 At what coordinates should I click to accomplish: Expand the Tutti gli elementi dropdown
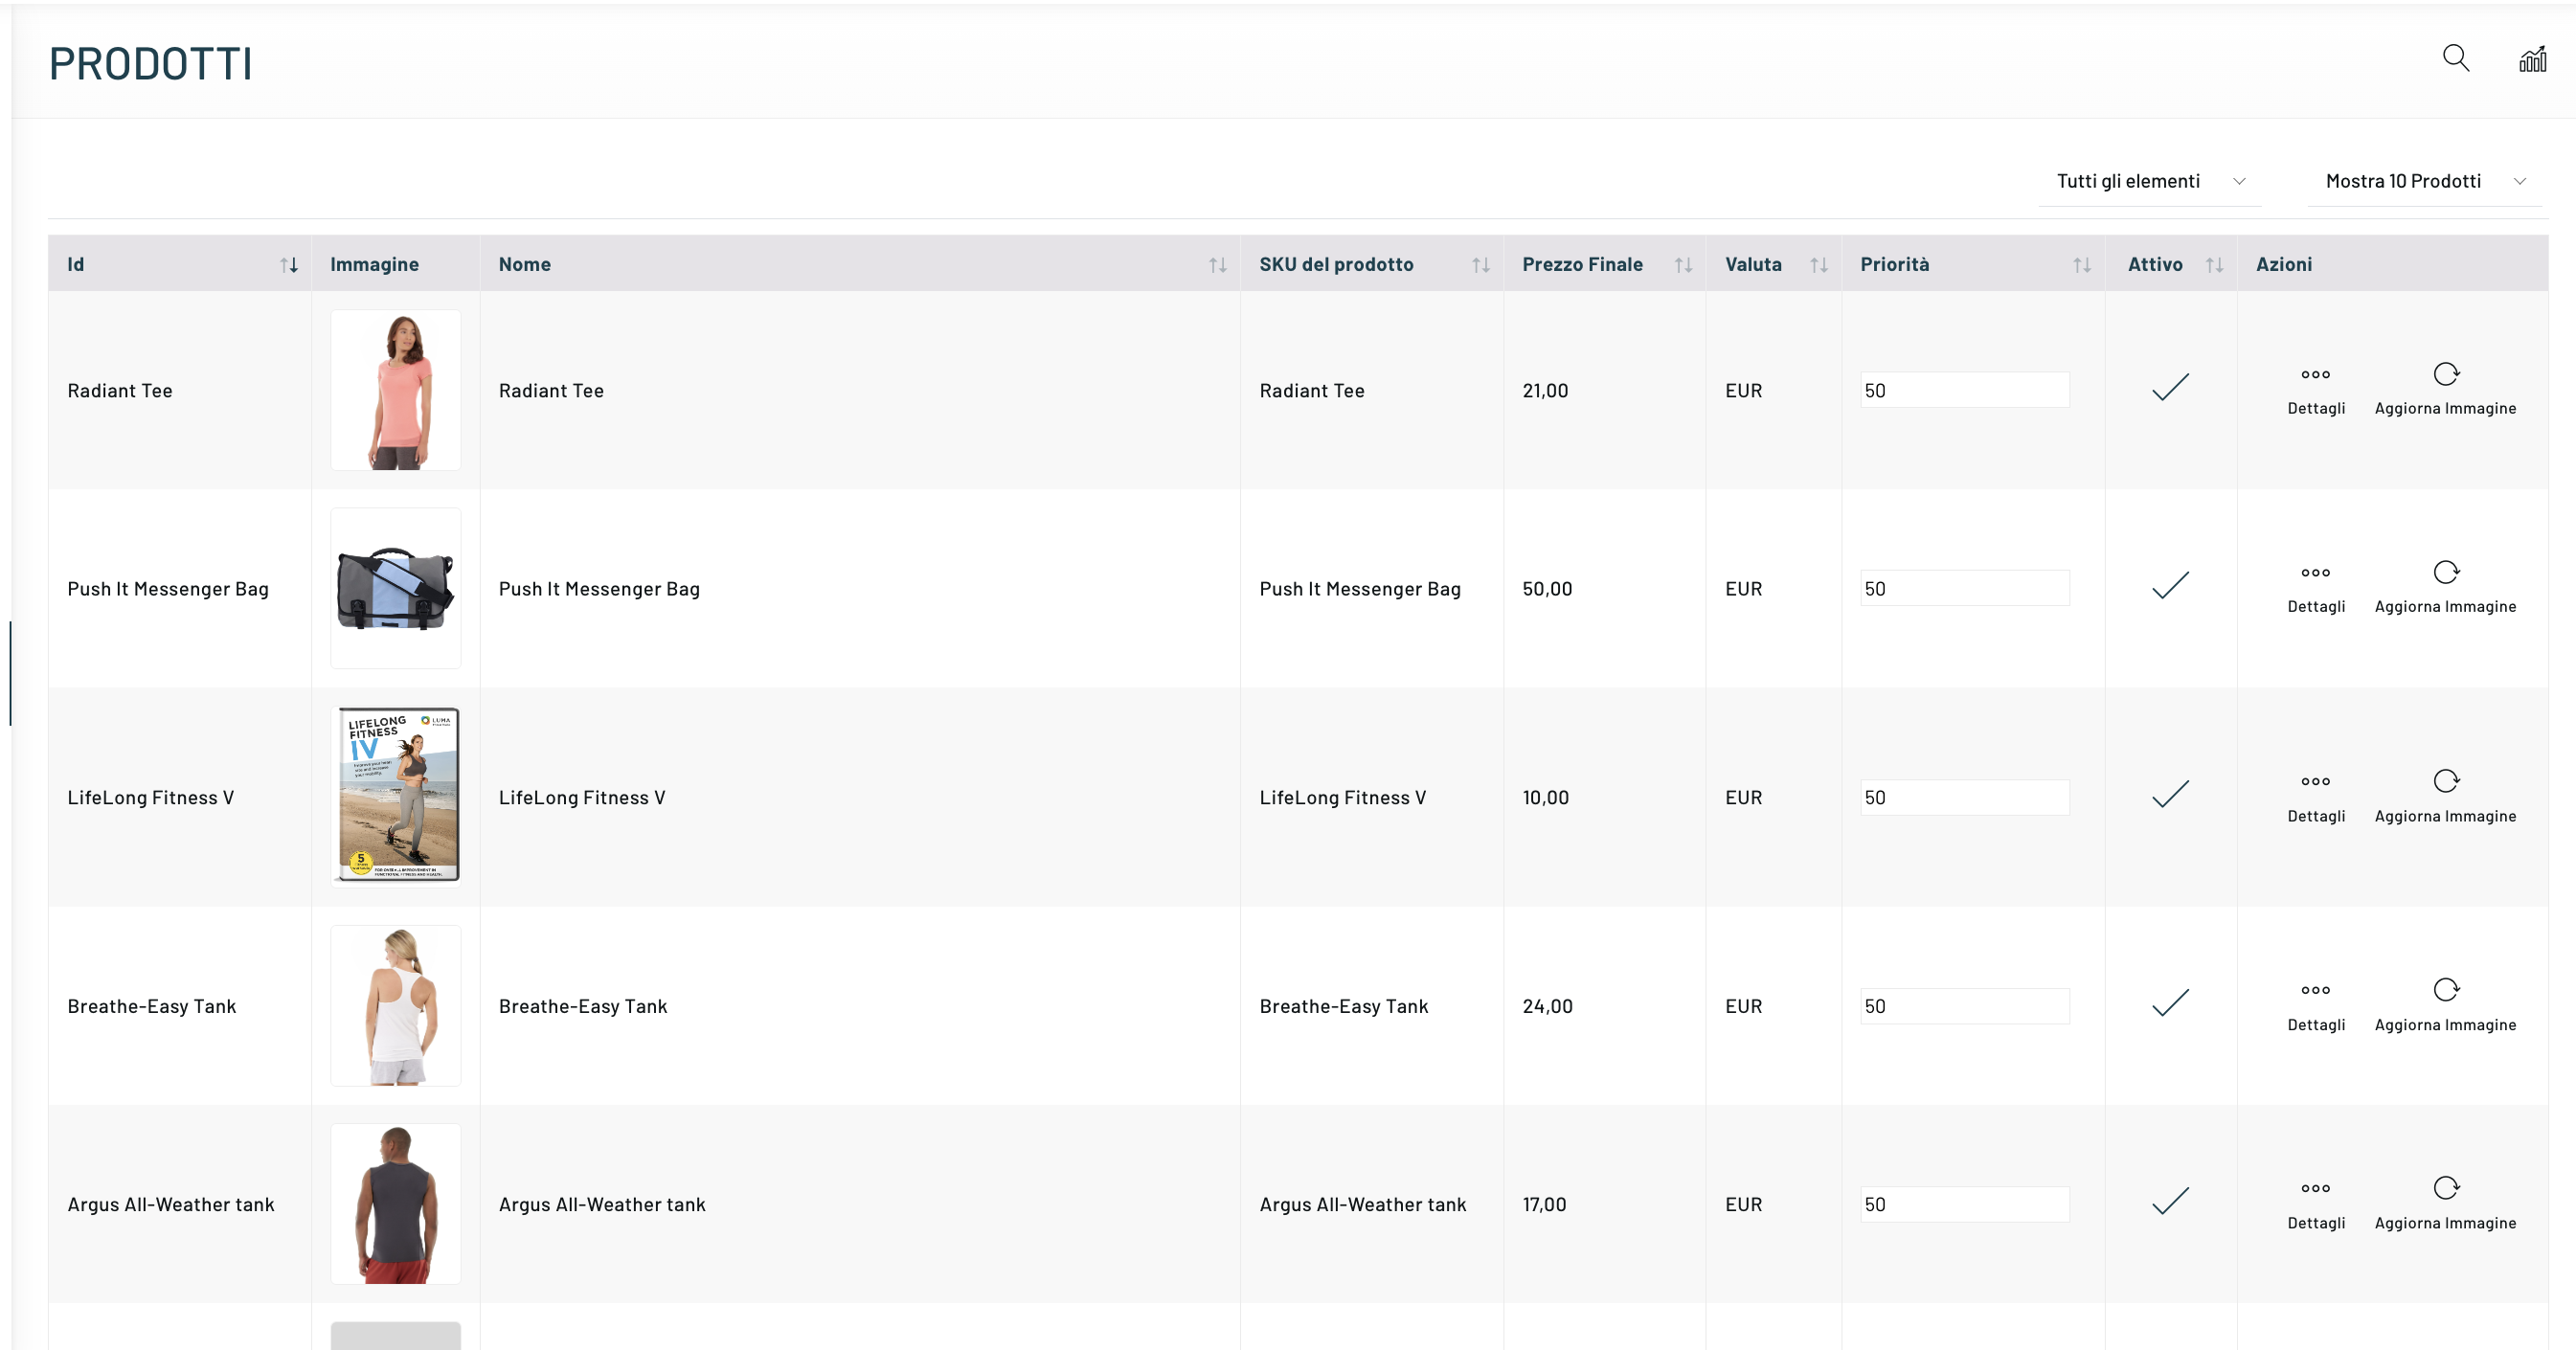coord(2150,181)
